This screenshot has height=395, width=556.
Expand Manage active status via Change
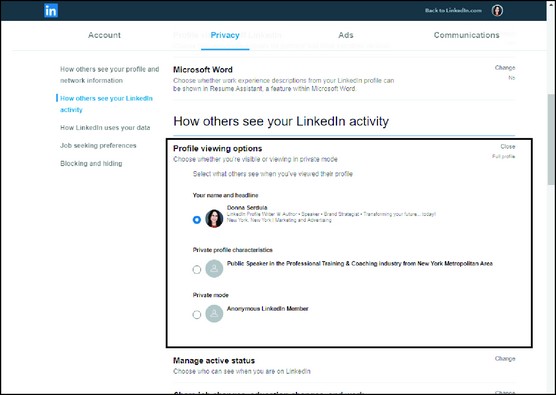tap(505, 359)
